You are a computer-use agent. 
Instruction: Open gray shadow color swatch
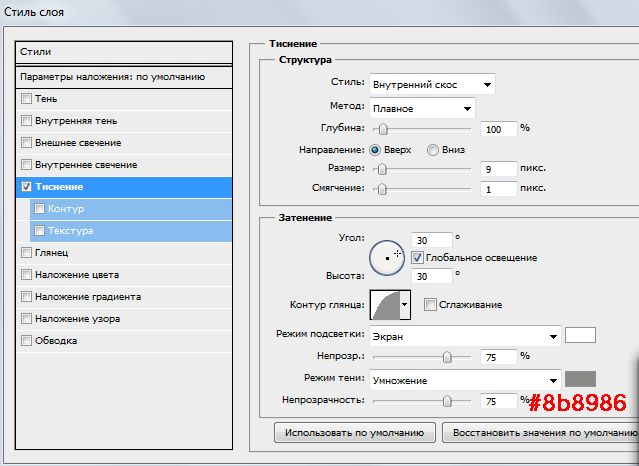[580, 379]
